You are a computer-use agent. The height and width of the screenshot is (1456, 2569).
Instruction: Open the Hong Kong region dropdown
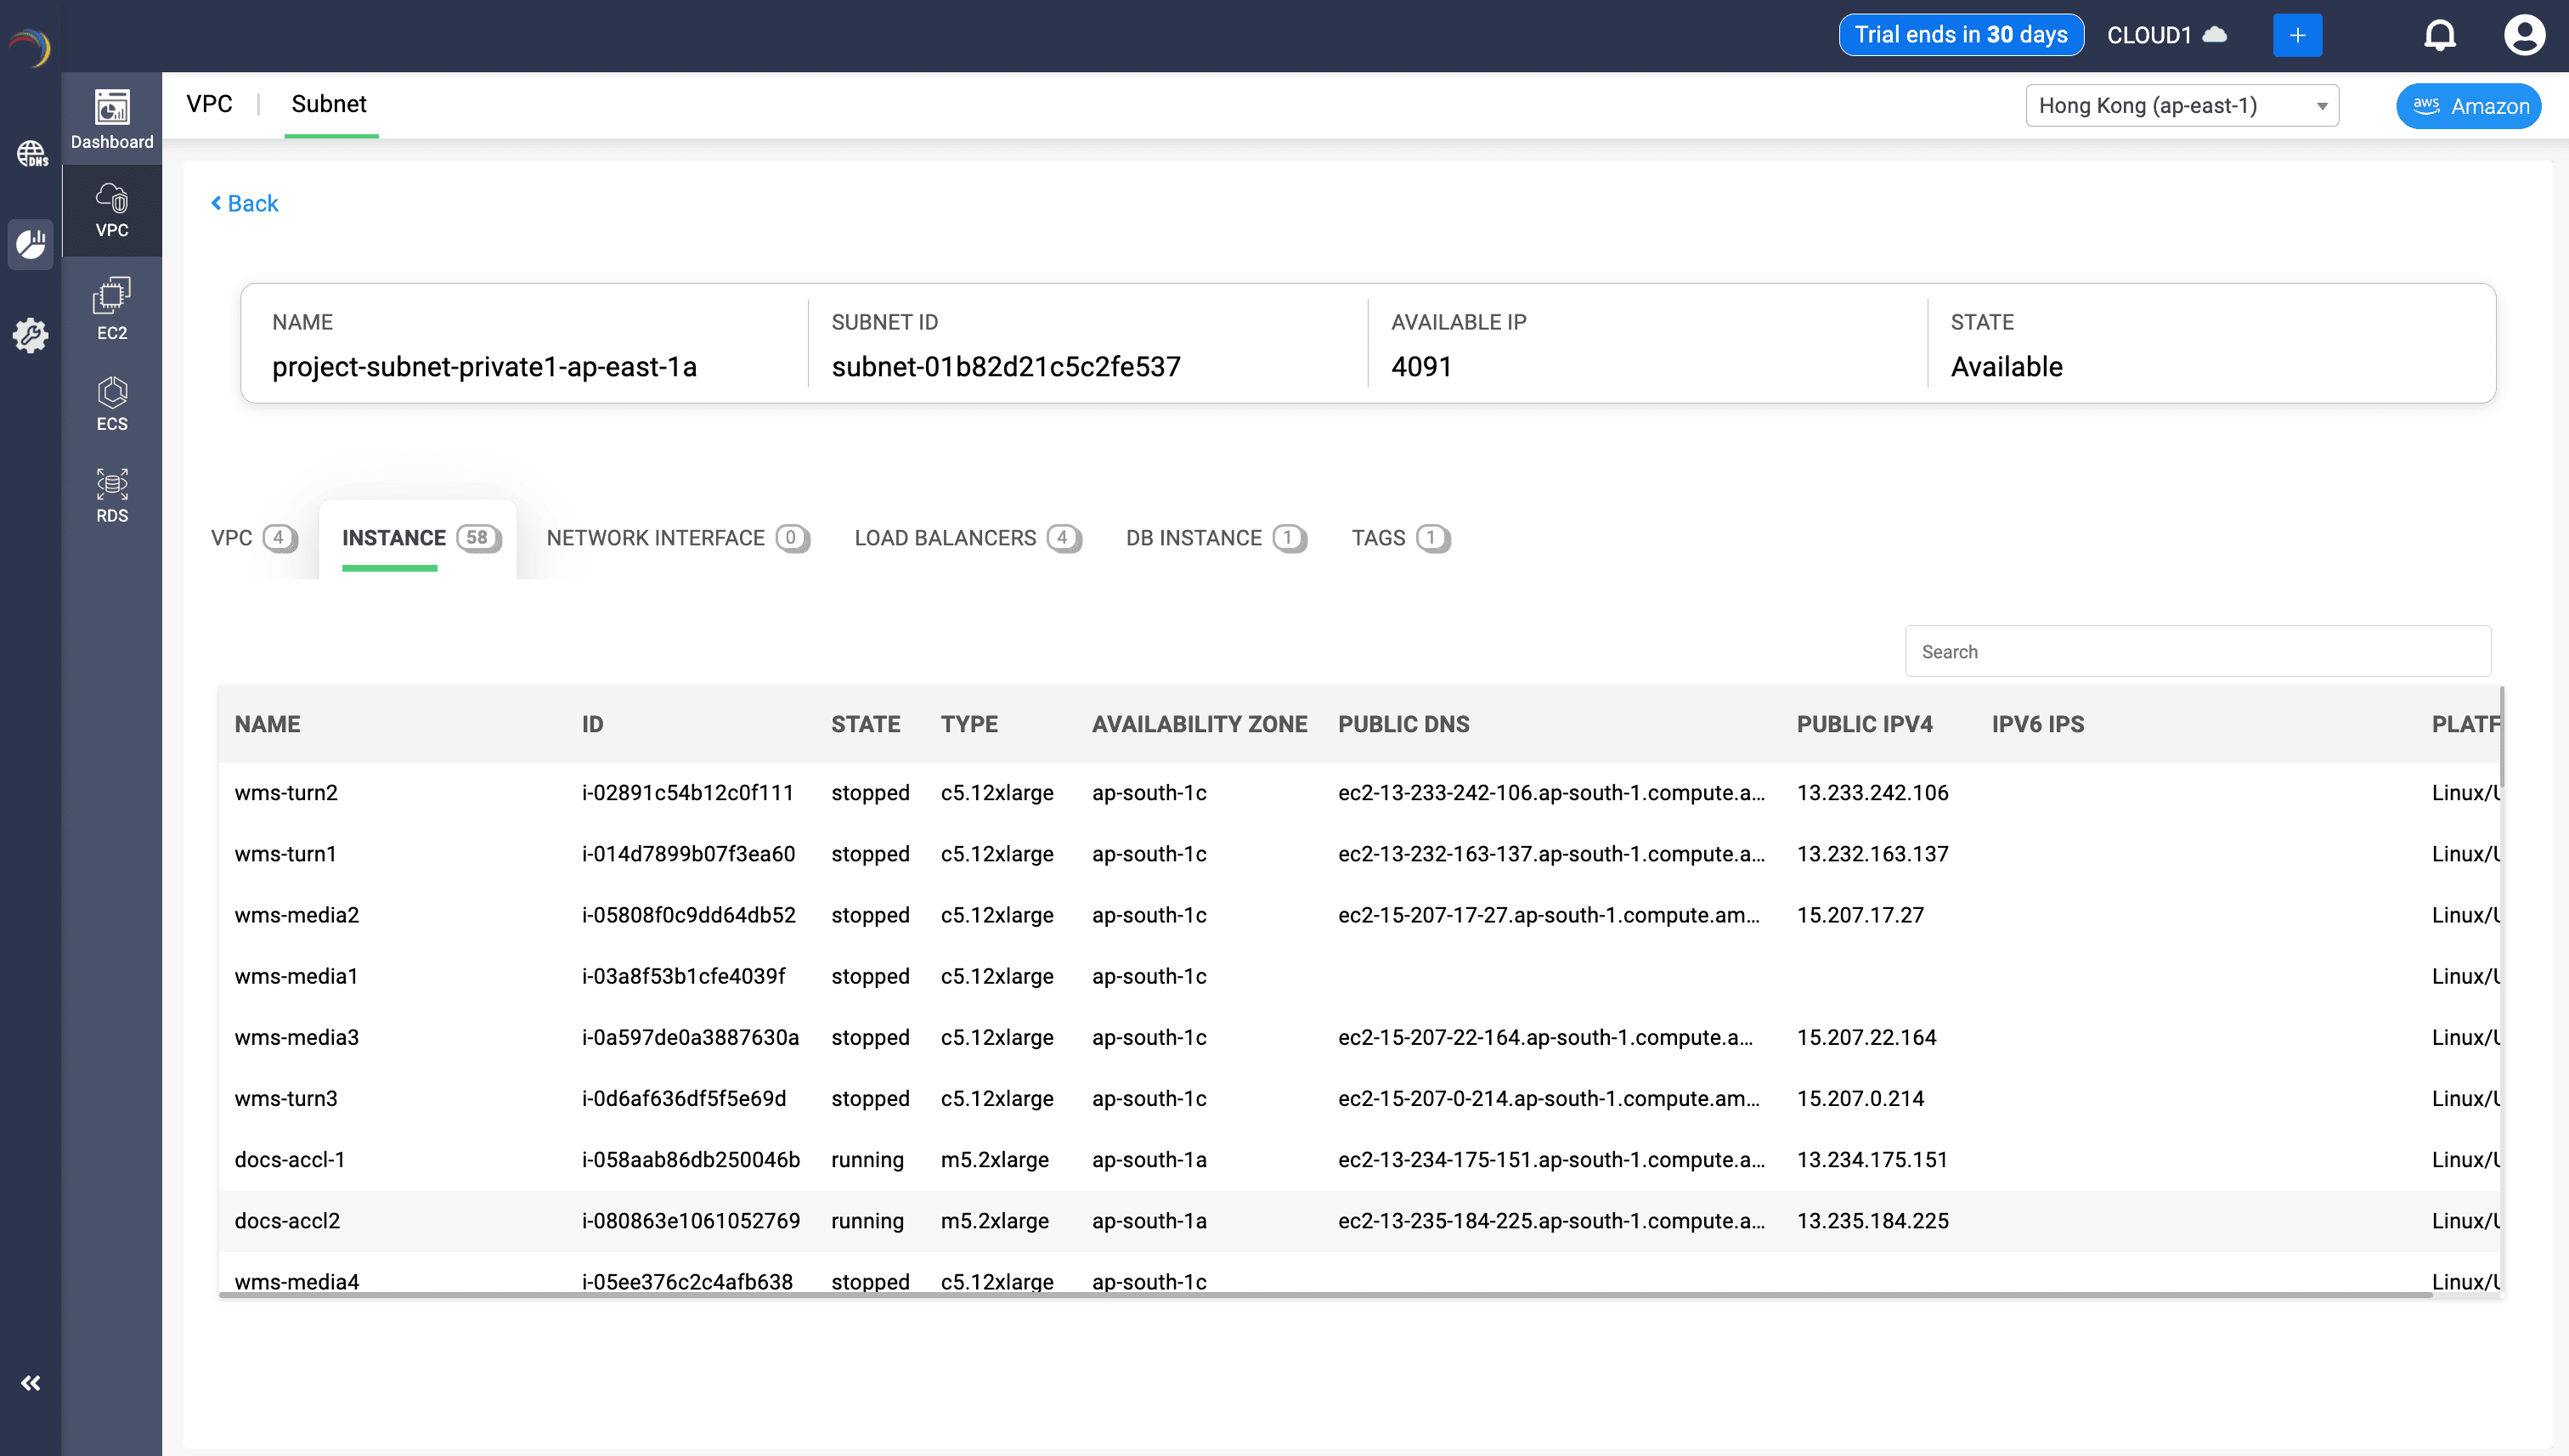point(2182,105)
